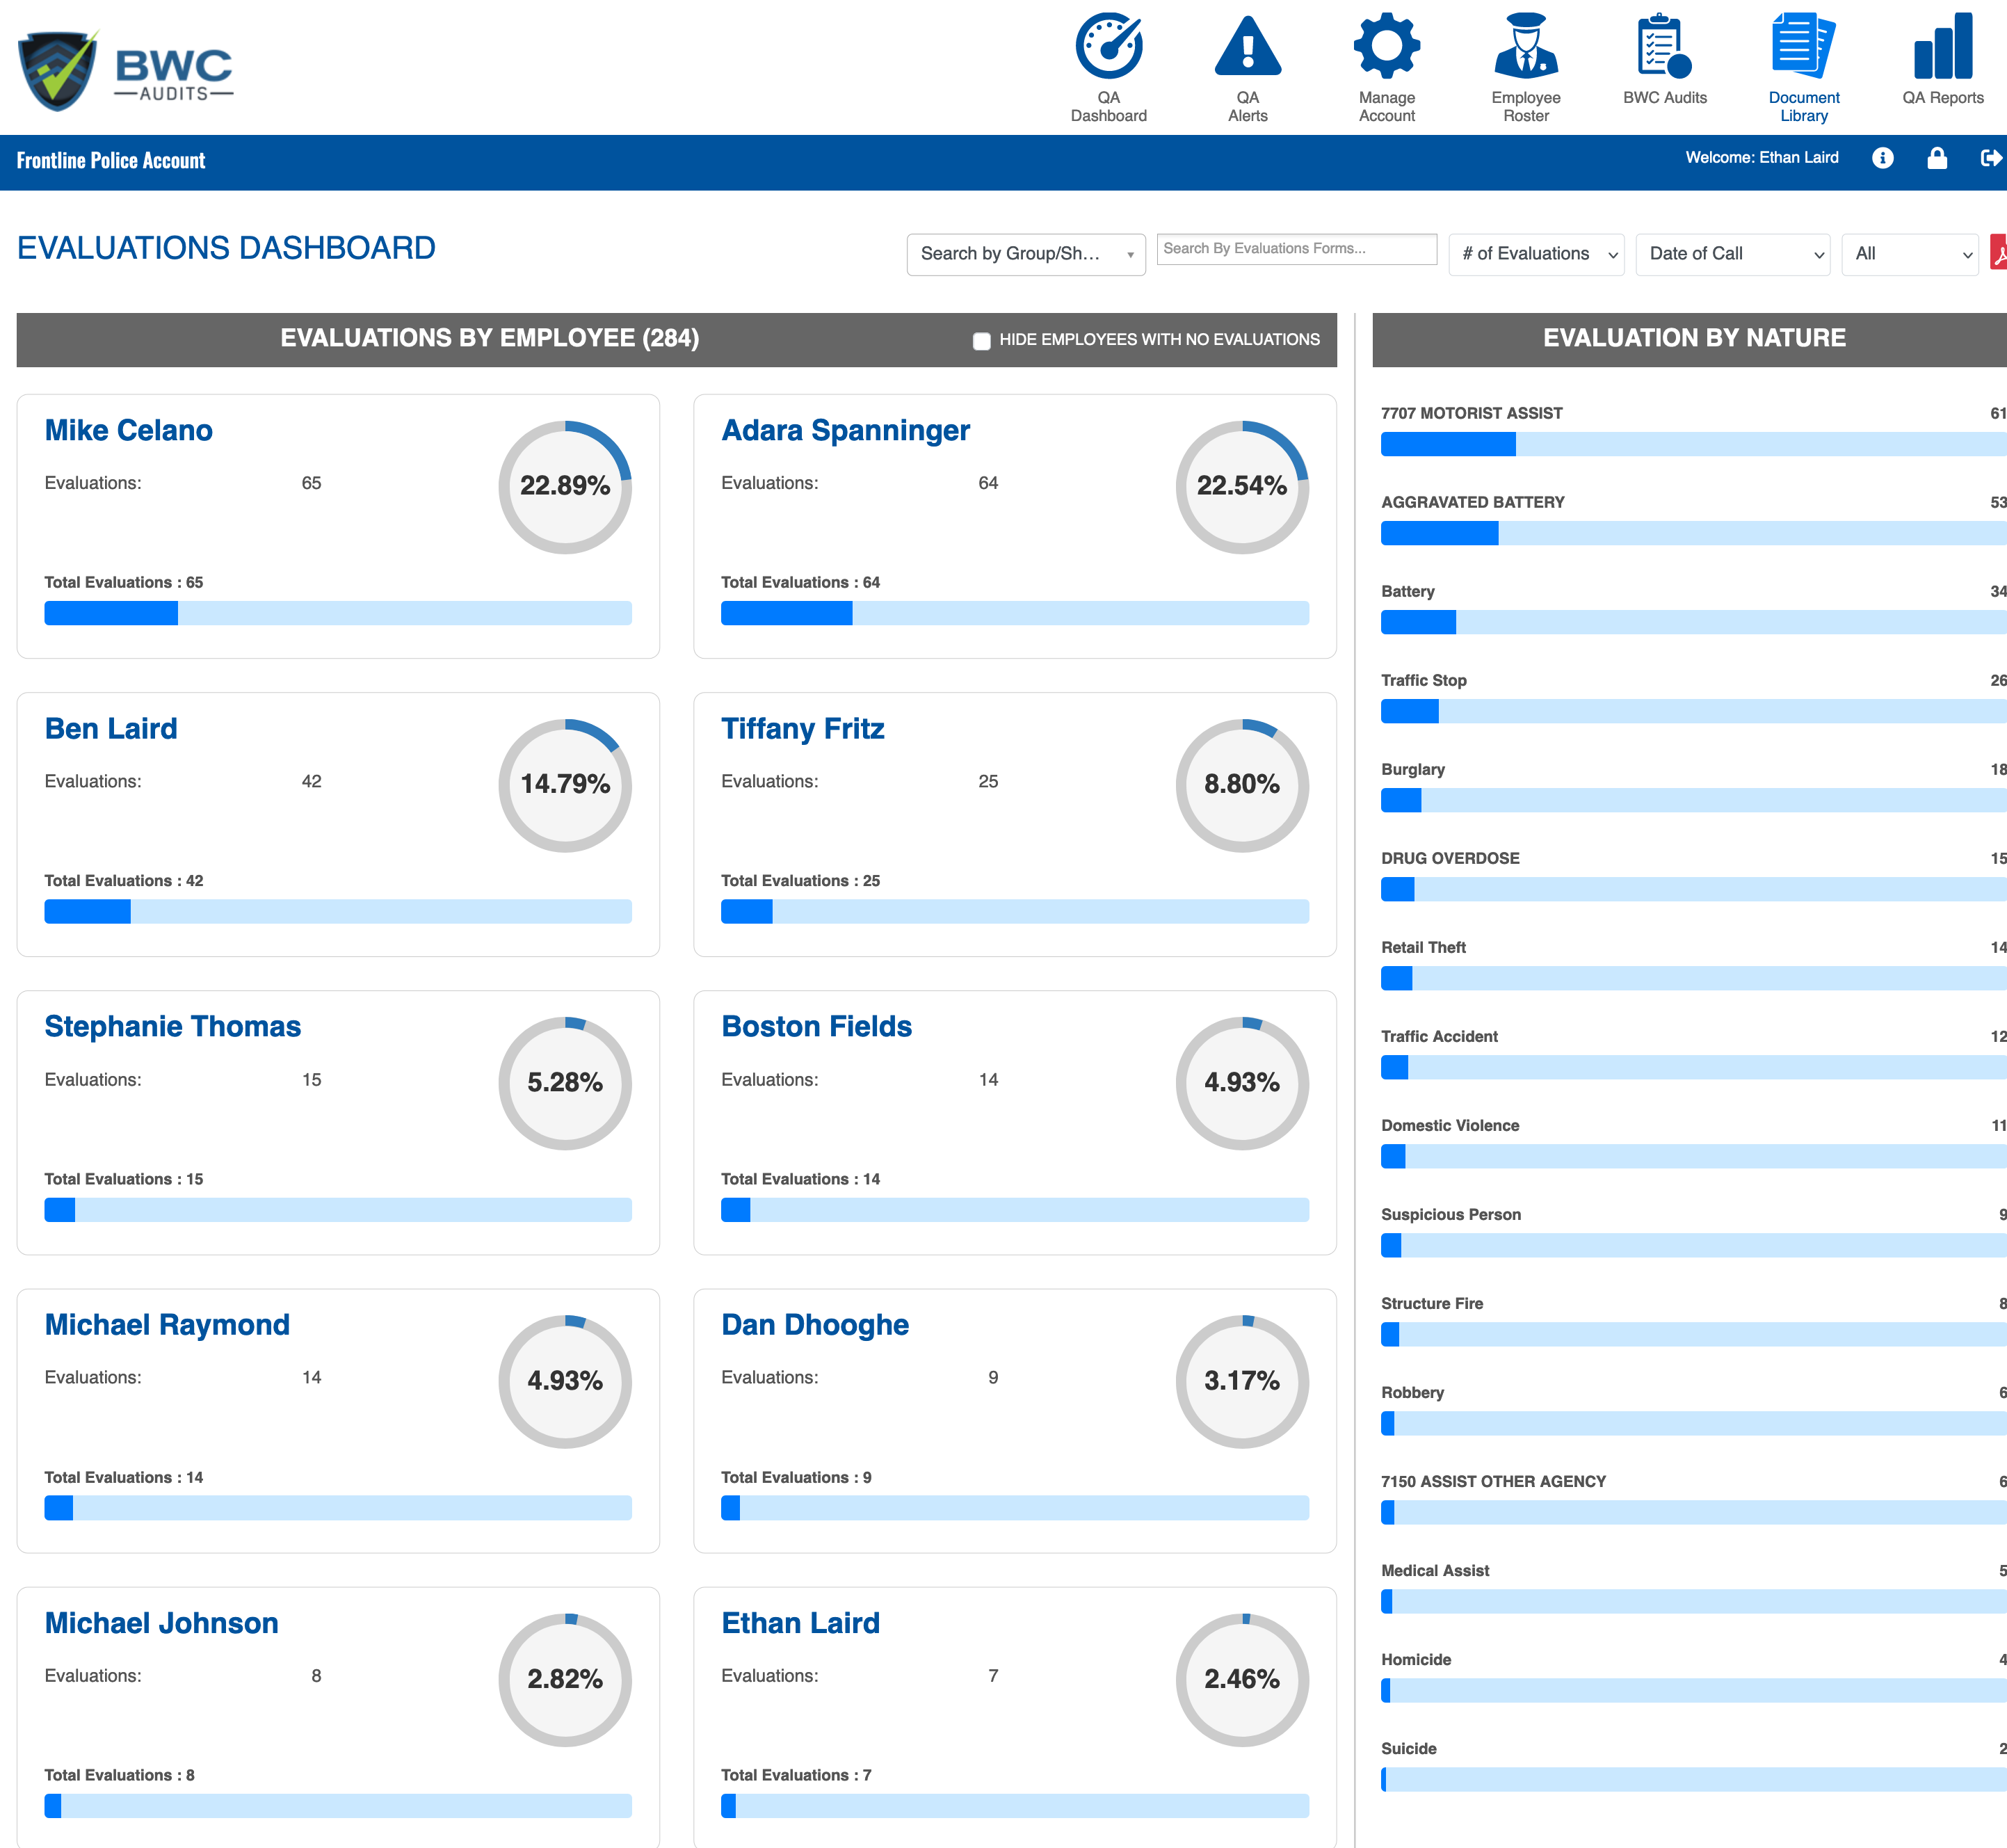Open the QA Dashboard icon
This screenshot has width=2007, height=1848.
click(1108, 46)
